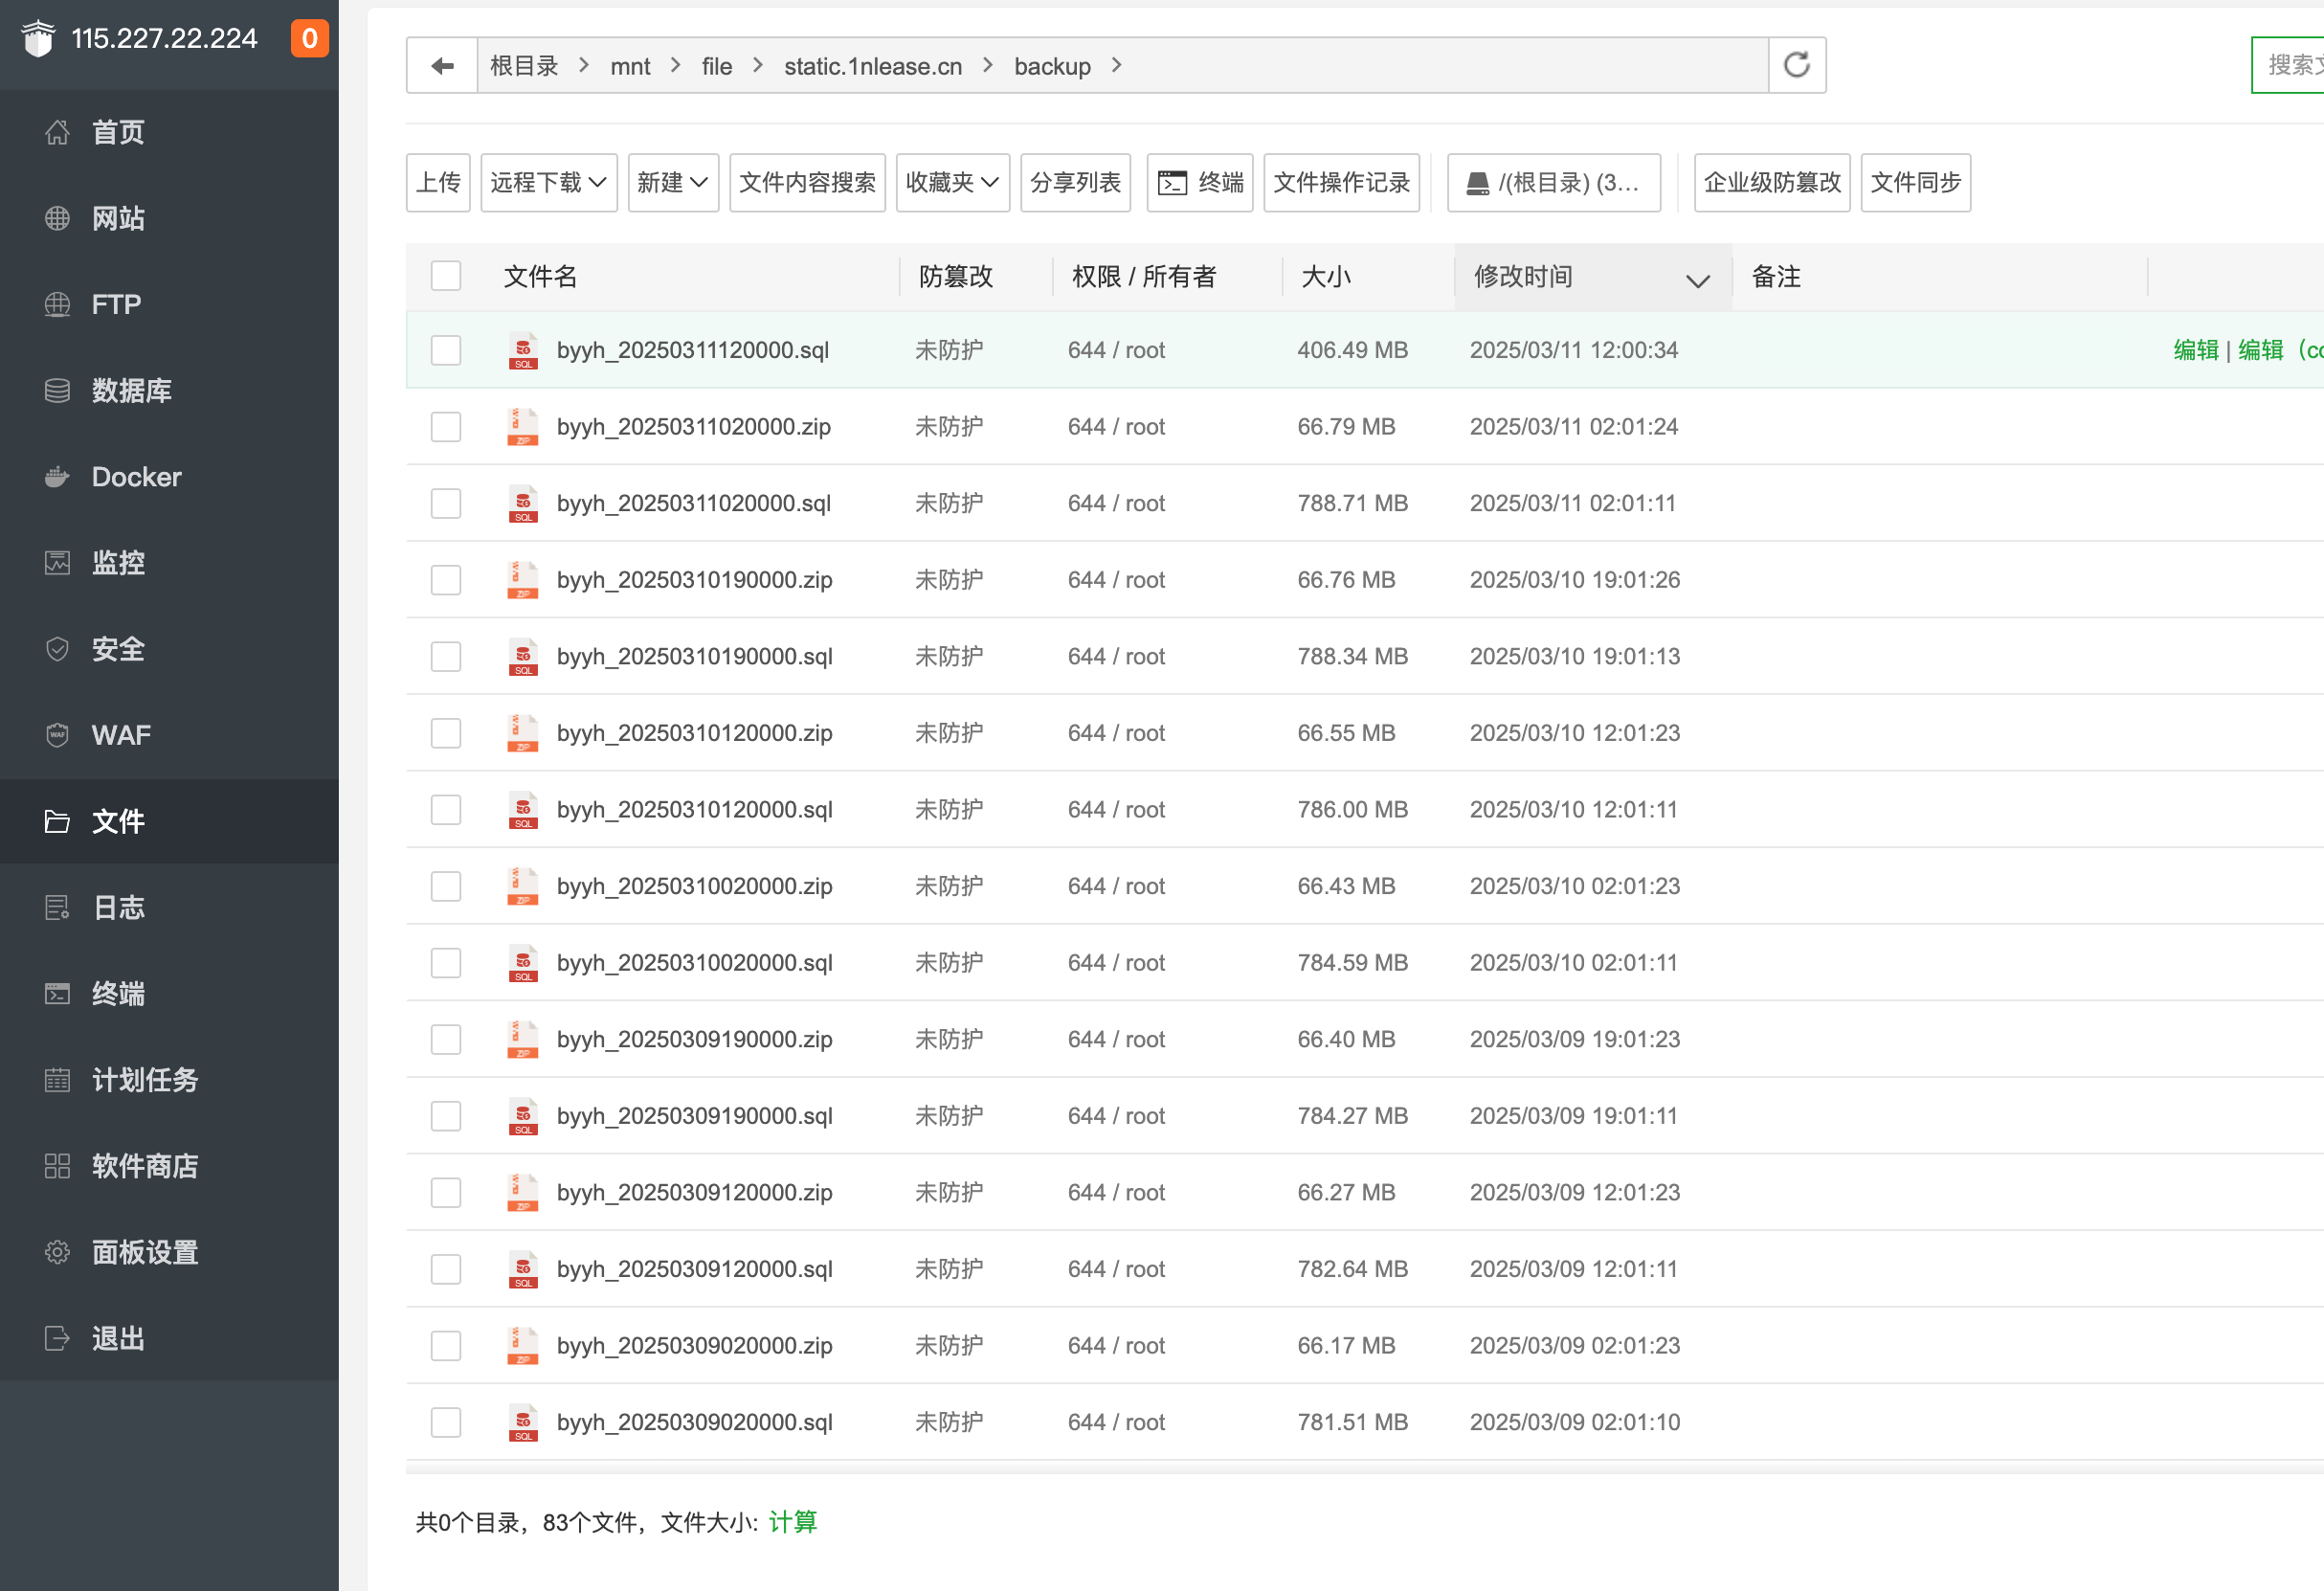Click the ZIP icon of byyh_20250310020000.zip

pyautogui.click(x=523, y=886)
